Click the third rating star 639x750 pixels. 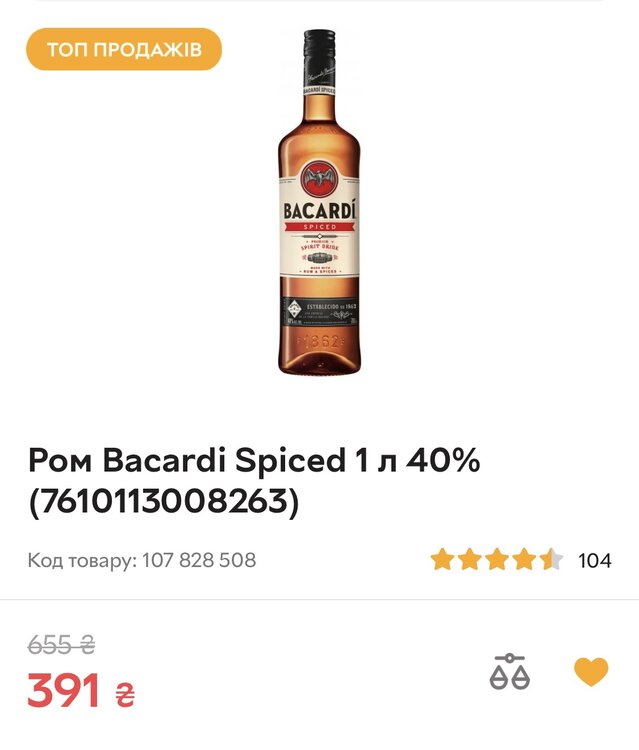click(x=496, y=560)
